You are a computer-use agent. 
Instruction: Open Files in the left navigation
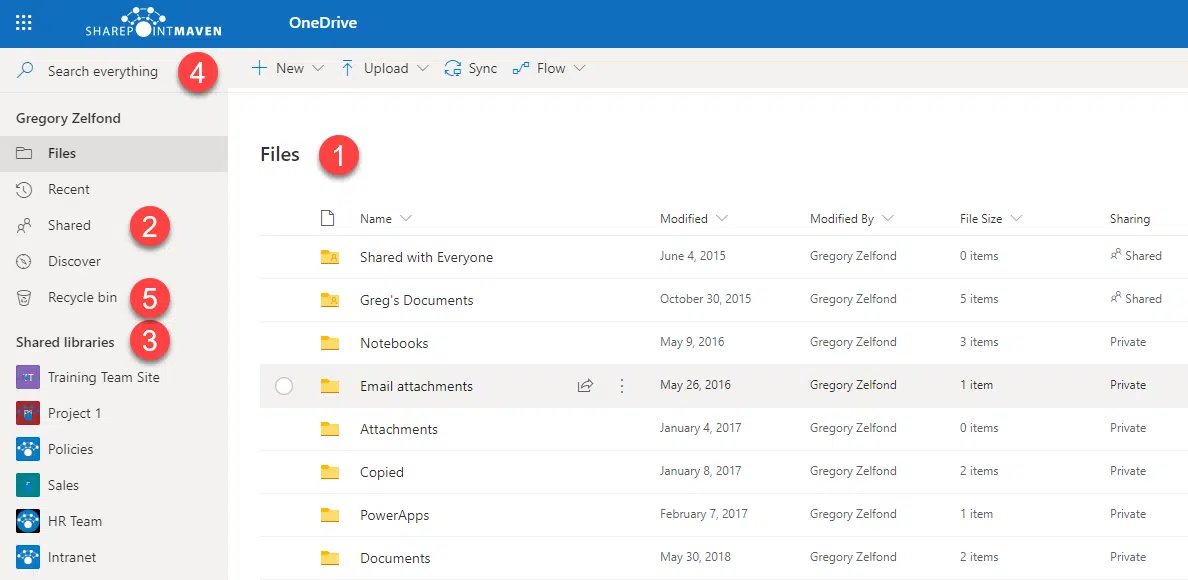(x=114, y=154)
